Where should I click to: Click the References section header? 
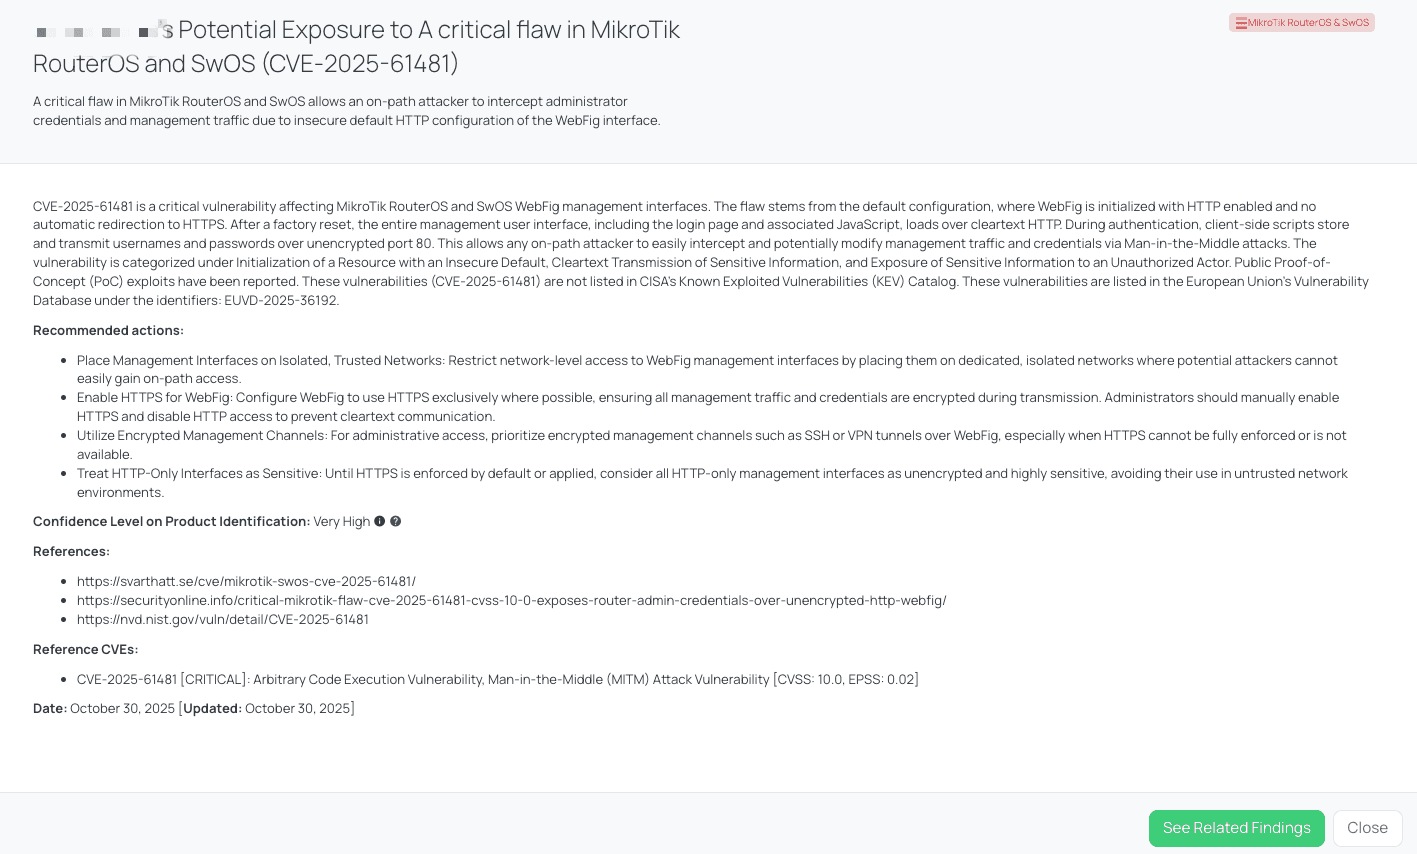click(71, 551)
